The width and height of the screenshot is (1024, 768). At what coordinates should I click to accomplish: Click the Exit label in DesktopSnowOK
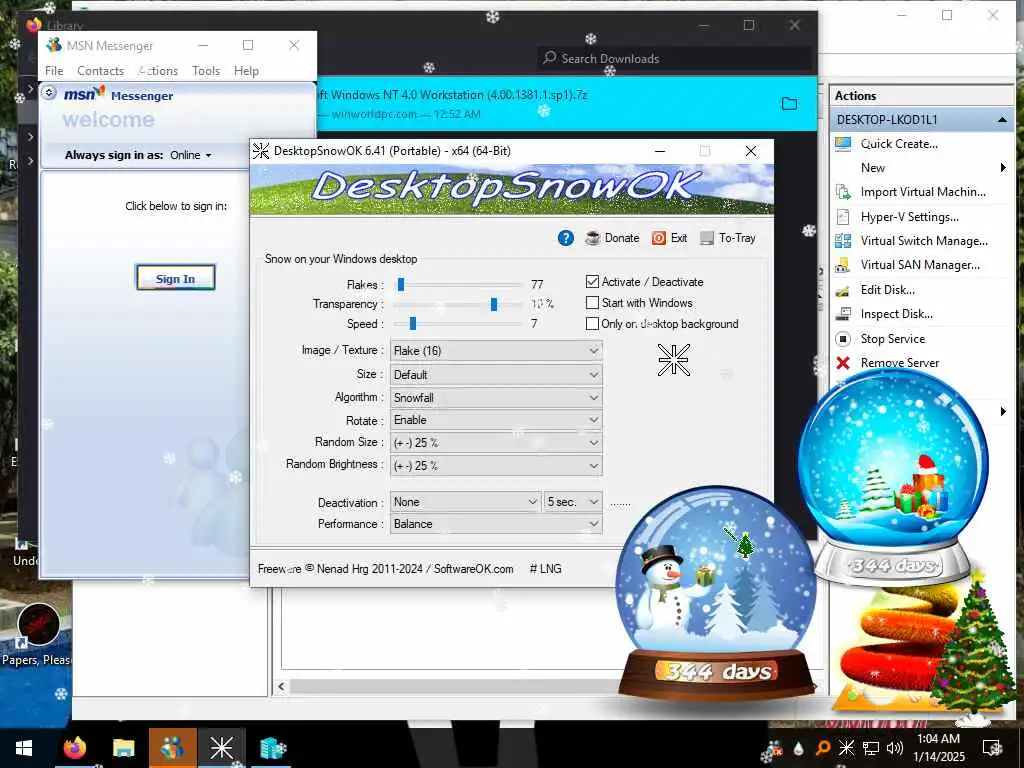[x=679, y=238]
